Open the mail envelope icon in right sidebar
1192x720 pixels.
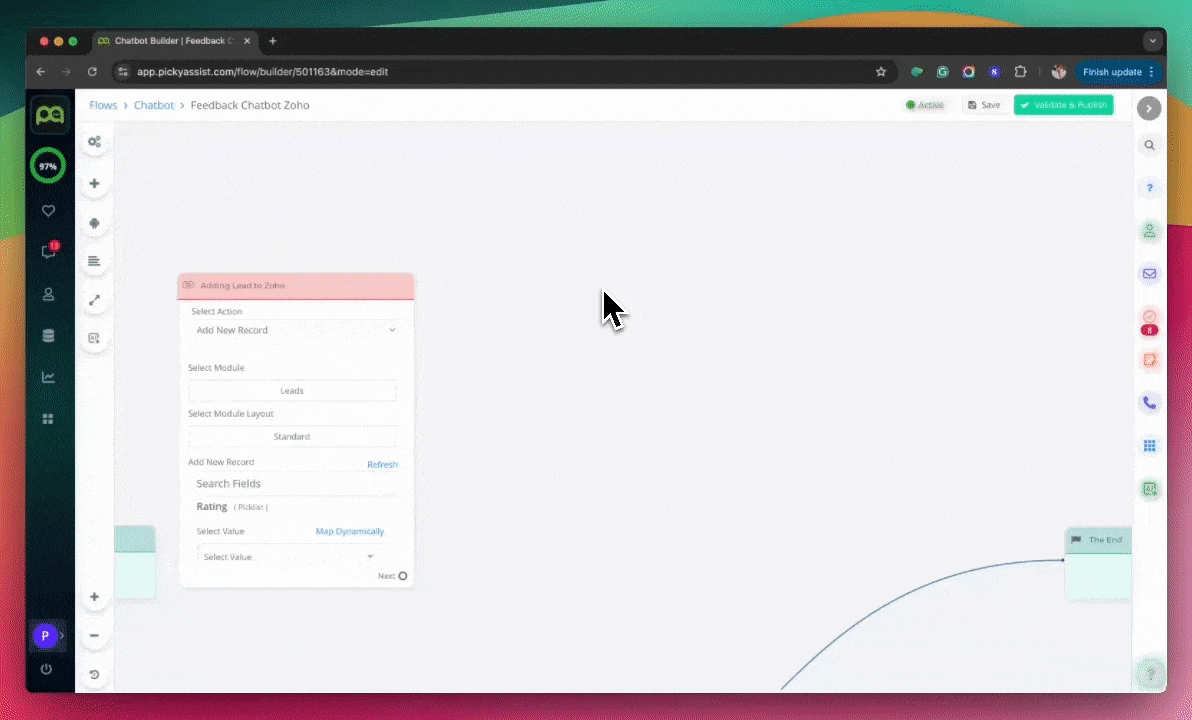click(1149, 273)
